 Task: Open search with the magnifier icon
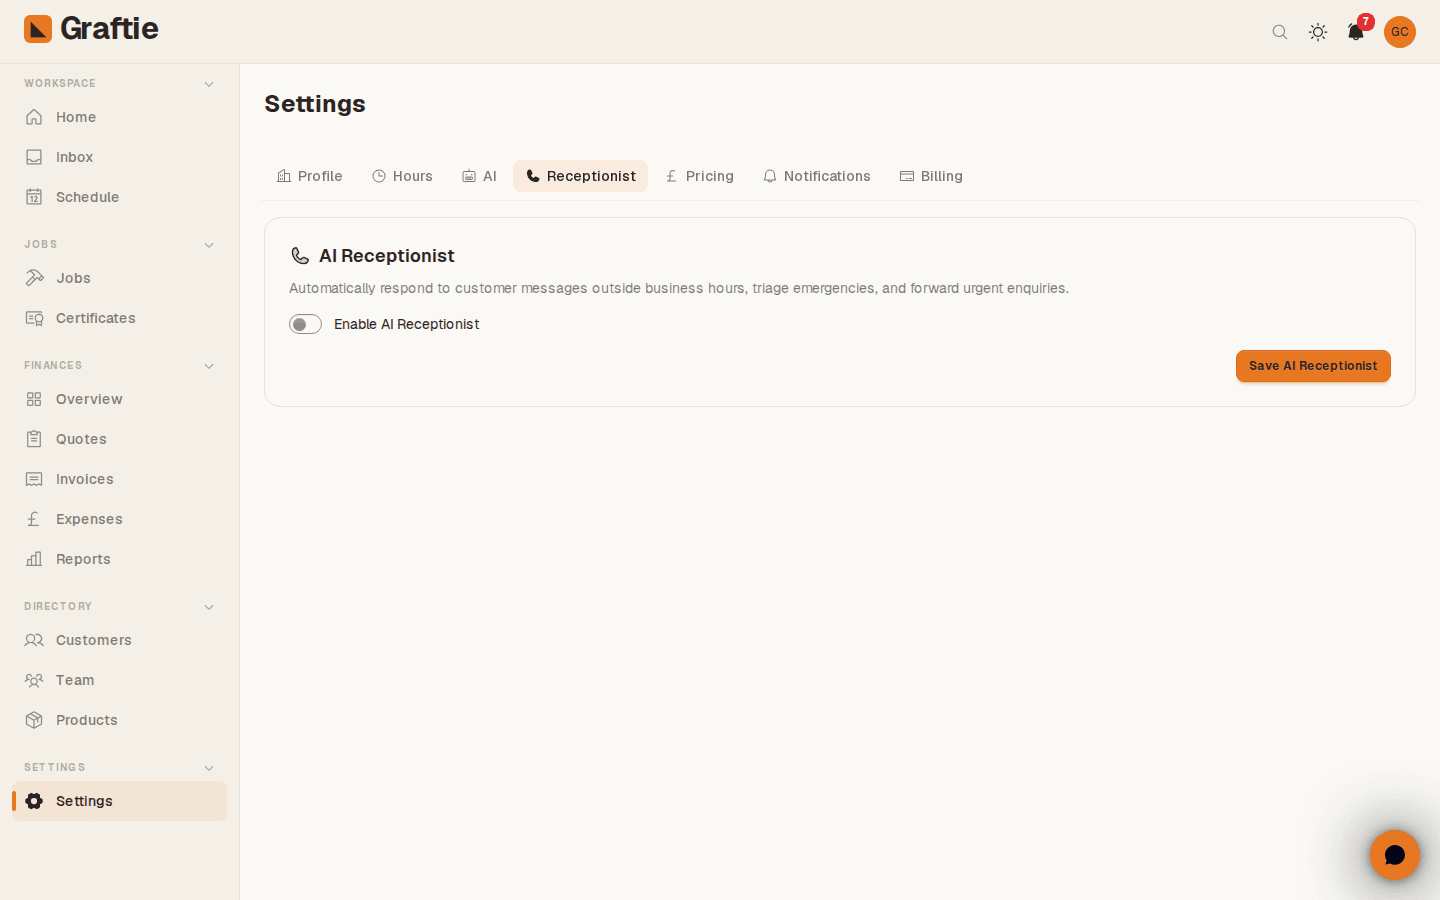click(1280, 32)
